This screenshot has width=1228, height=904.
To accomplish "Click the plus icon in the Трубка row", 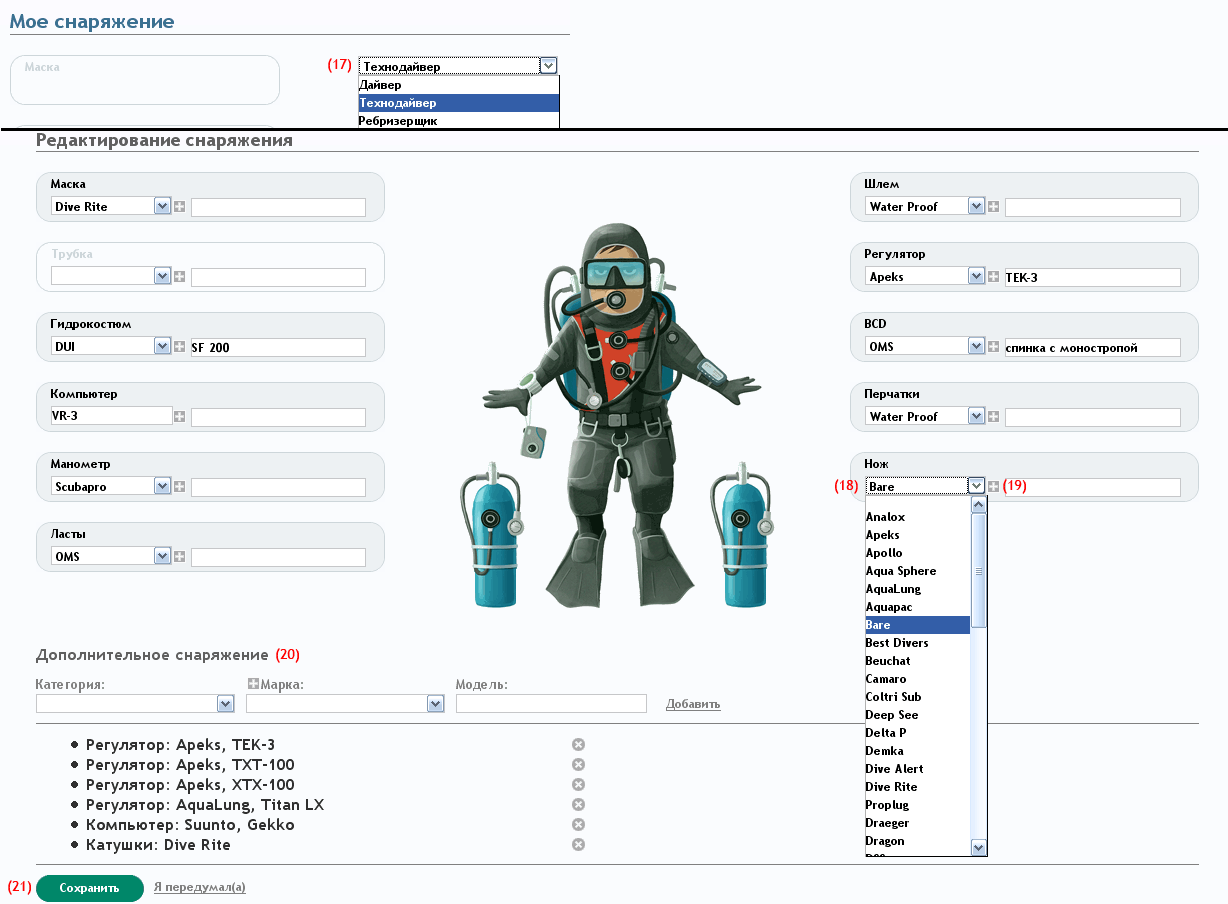I will pos(180,277).
